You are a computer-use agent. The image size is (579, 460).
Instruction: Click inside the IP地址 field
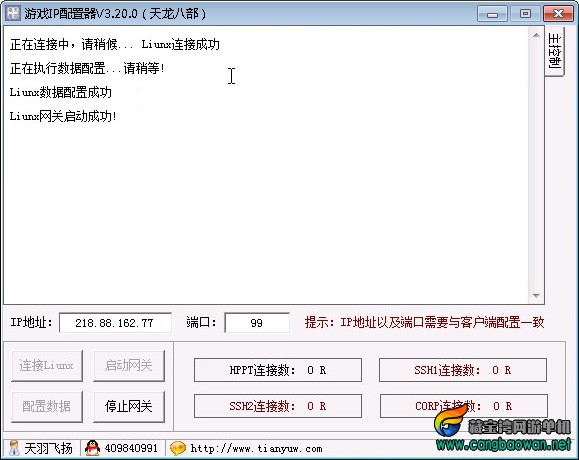(115, 323)
